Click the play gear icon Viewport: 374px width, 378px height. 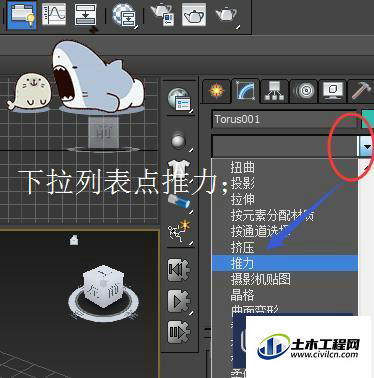point(179,301)
